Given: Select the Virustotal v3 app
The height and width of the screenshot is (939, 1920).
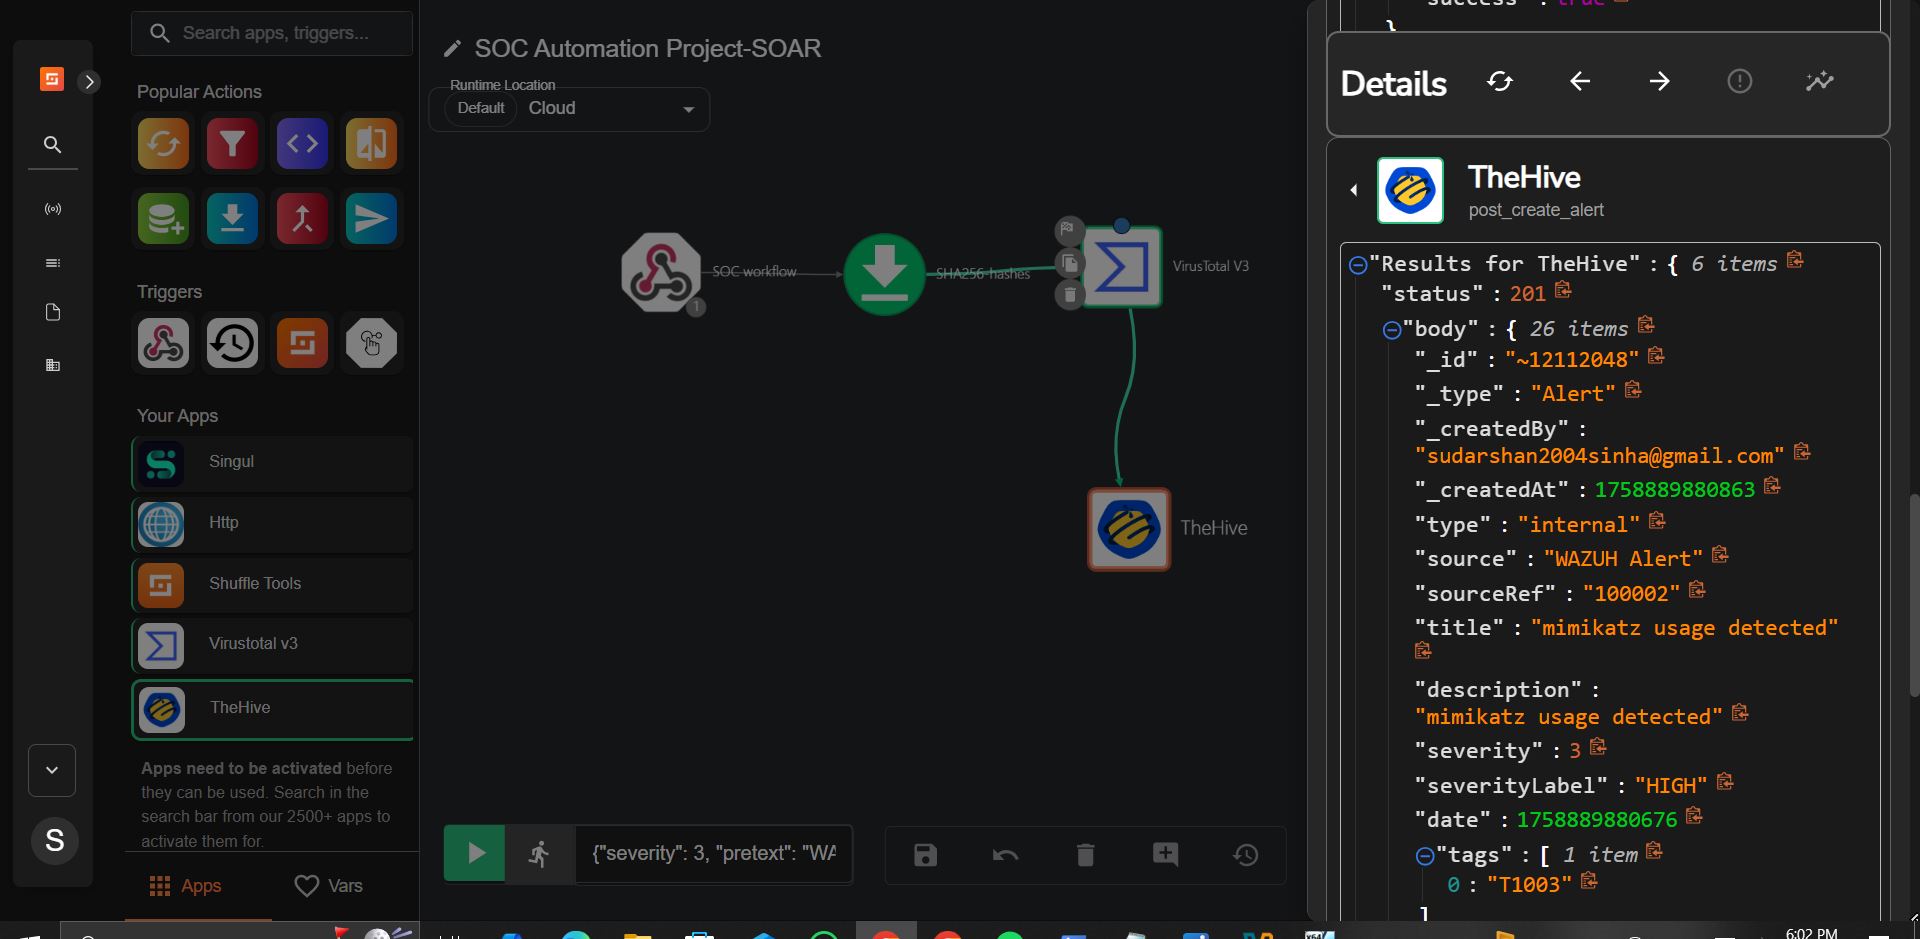Looking at the screenshot, I should [272, 645].
